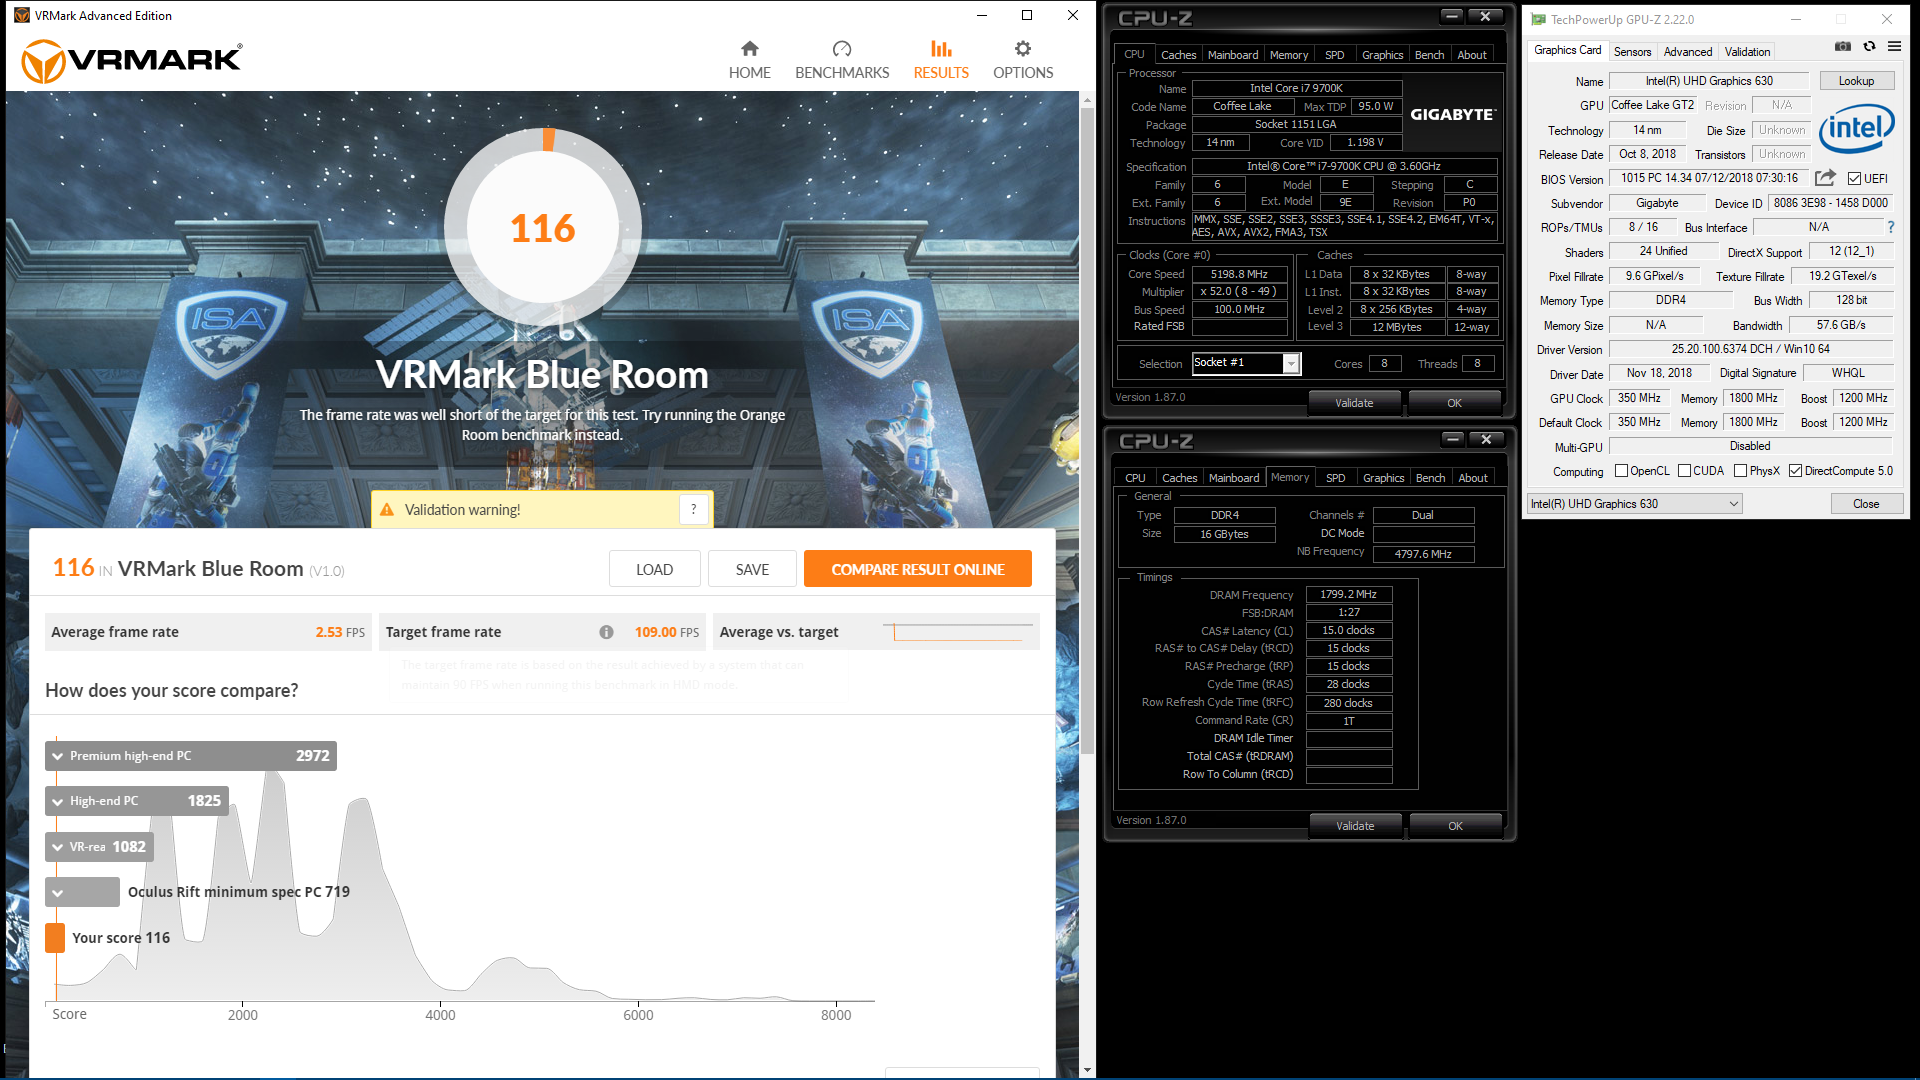Open the GPU-Z hamburger menu

[x=1894, y=46]
